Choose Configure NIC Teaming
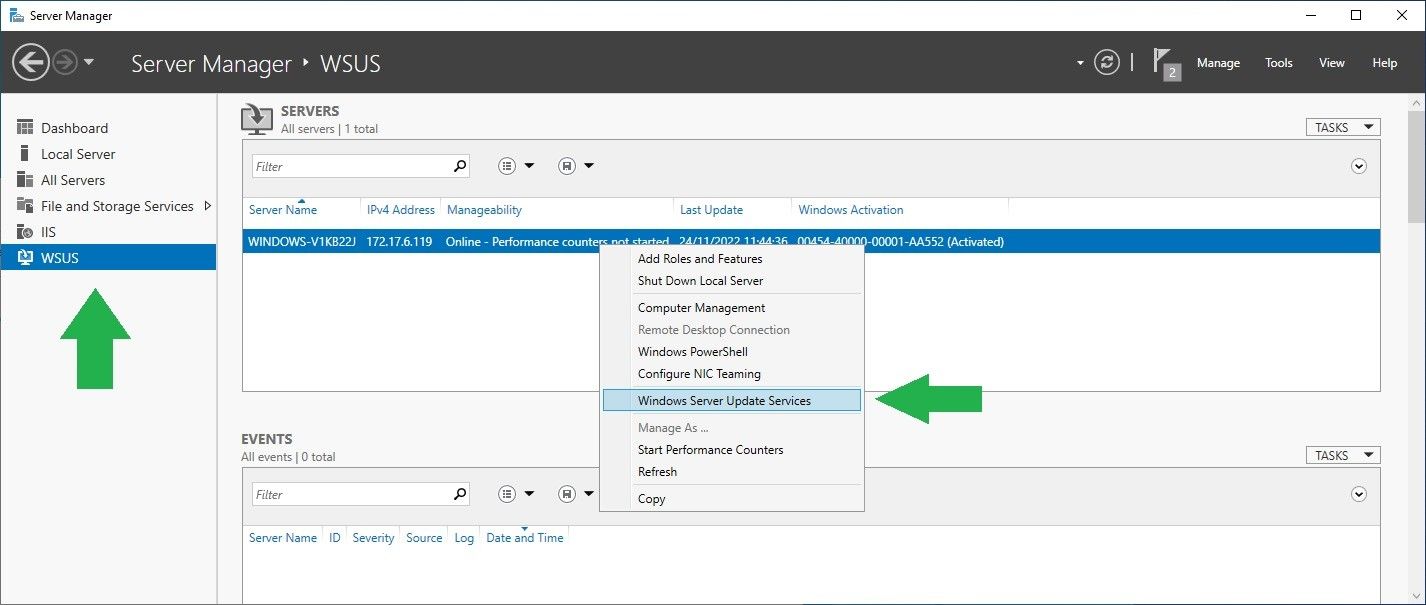 pos(732,374)
